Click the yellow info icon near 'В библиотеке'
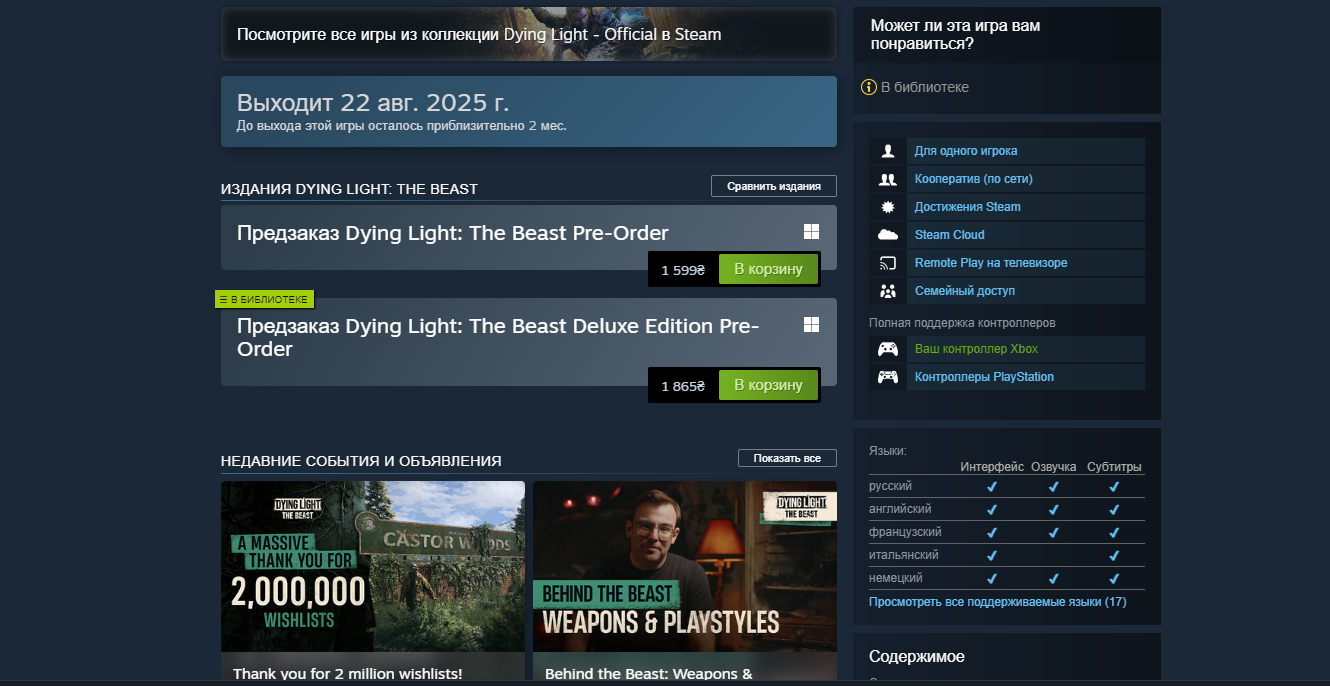 click(869, 87)
